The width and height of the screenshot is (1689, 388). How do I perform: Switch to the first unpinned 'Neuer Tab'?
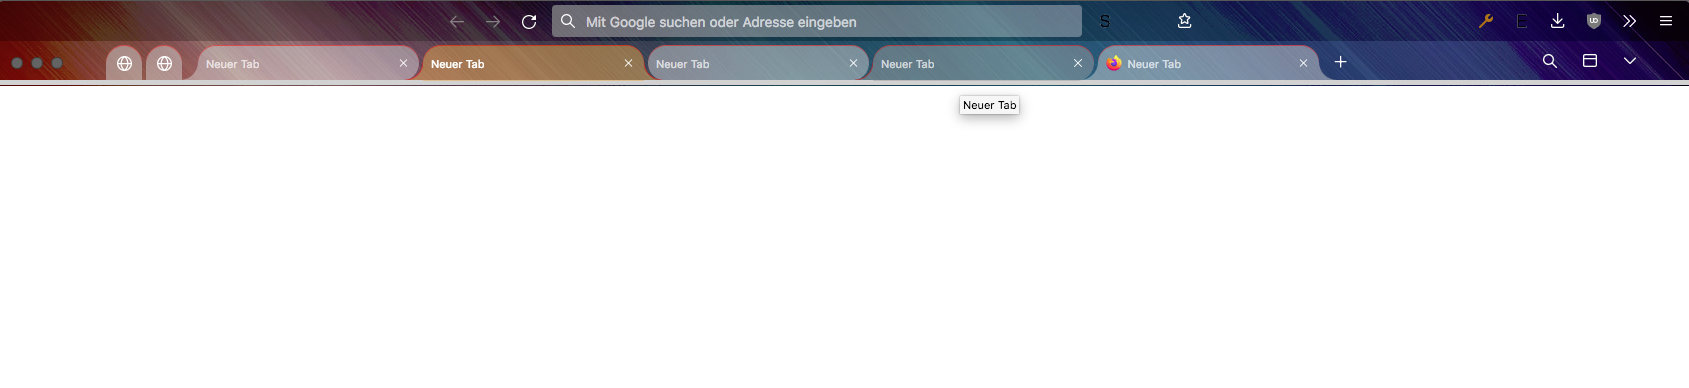tap(307, 63)
